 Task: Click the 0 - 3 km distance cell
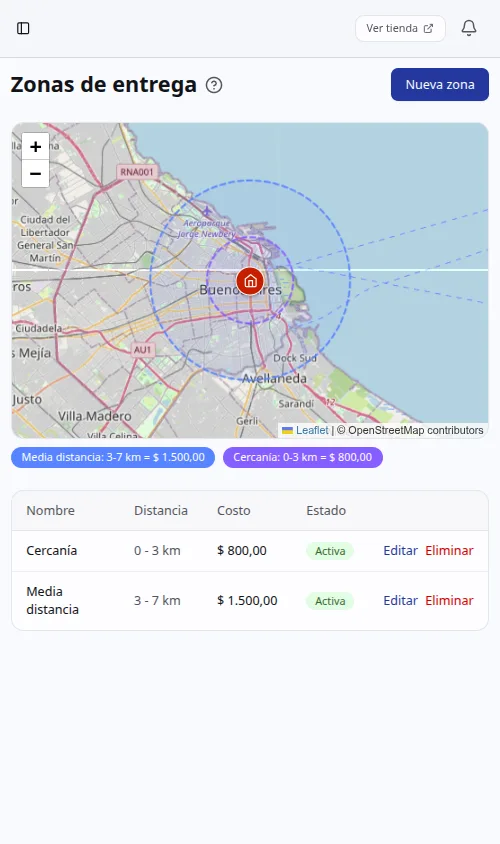pyautogui.click(x=157, y=551)
